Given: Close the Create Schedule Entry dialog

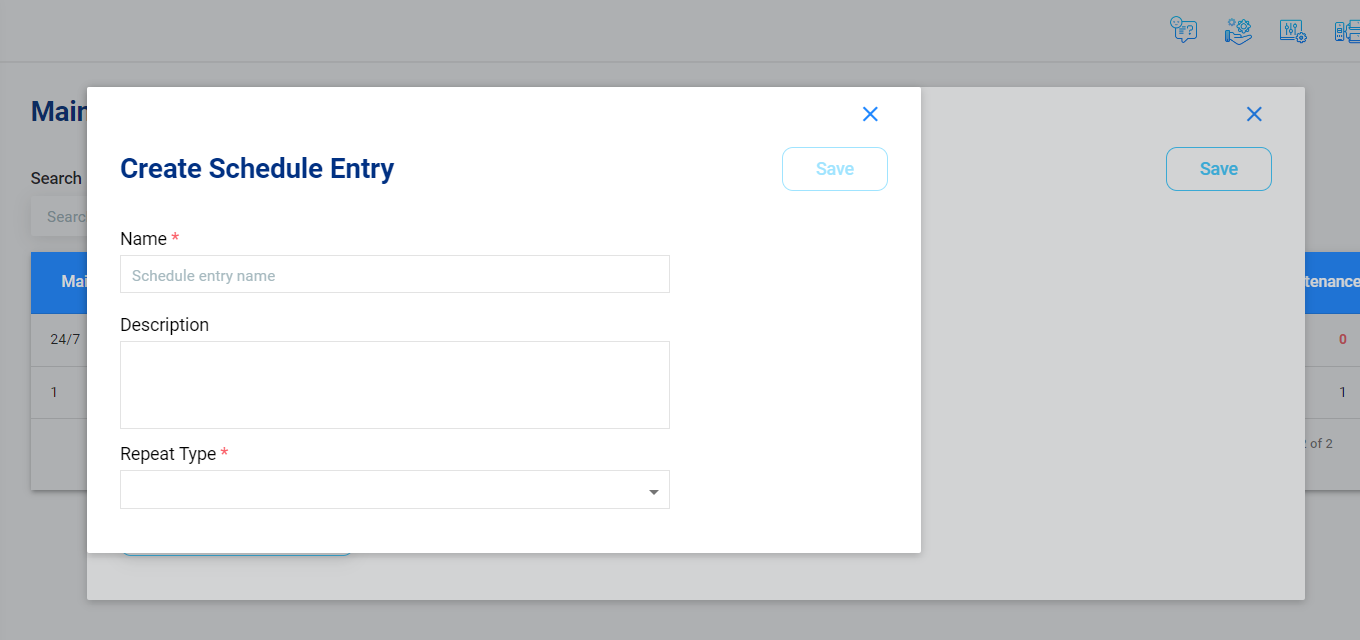Looking at the screenshot, I should [x=870, y=114].
